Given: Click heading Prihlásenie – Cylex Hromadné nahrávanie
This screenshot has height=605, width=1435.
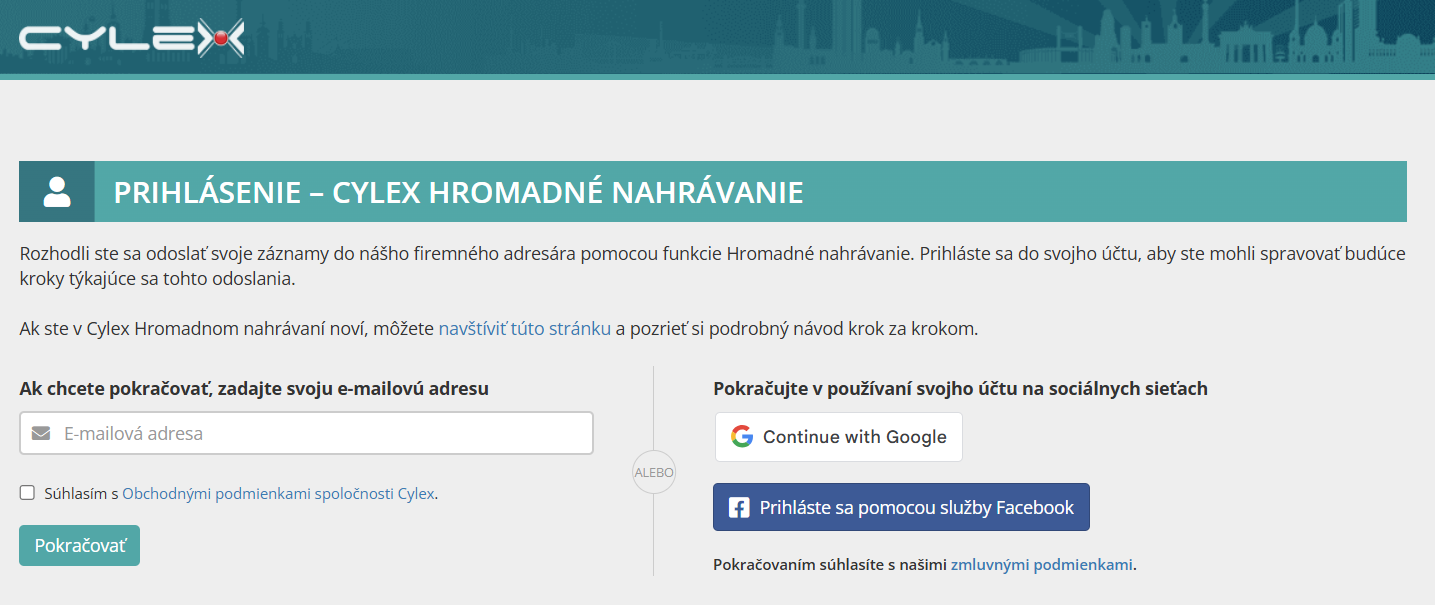Looking at the screenshot, I should click(458, 192).
